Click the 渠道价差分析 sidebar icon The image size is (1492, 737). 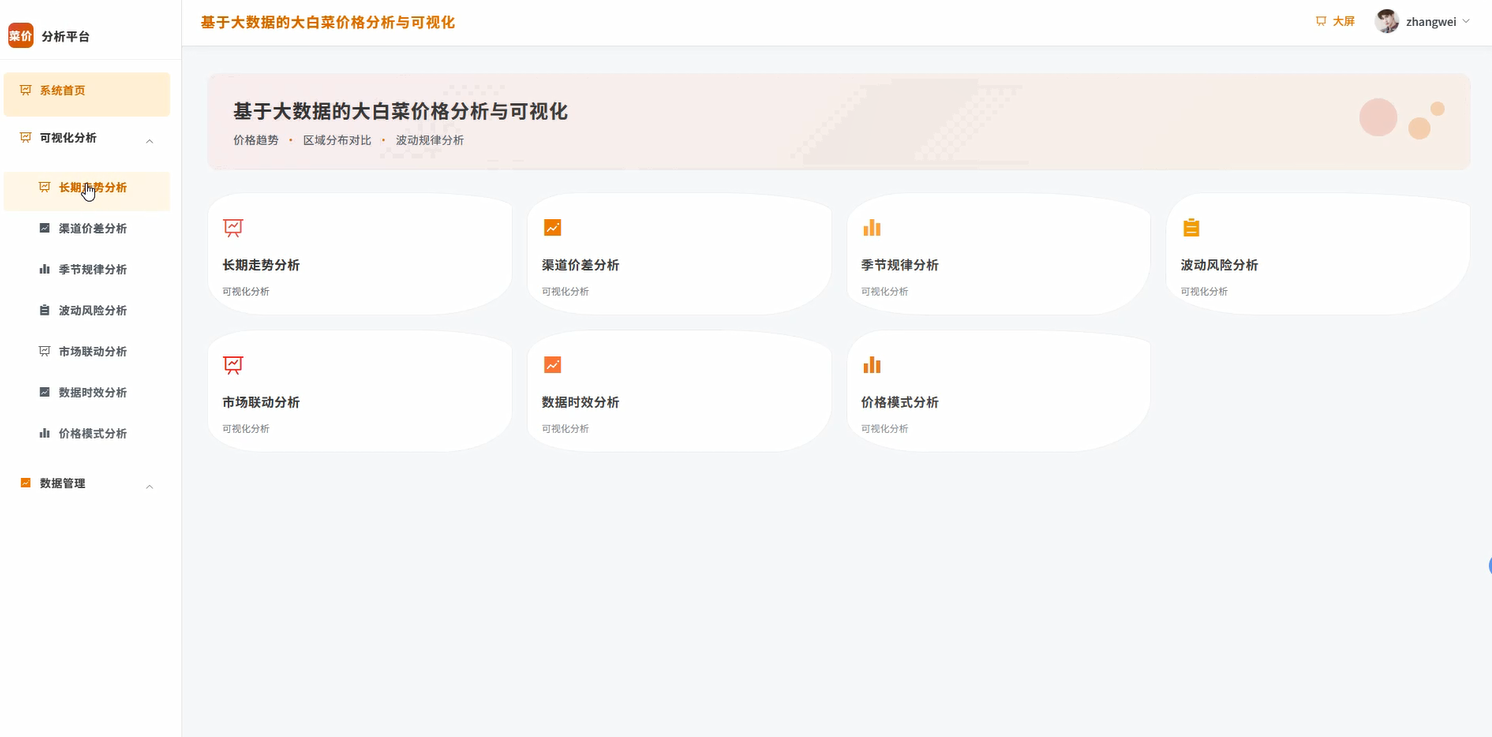click(44, 228)
